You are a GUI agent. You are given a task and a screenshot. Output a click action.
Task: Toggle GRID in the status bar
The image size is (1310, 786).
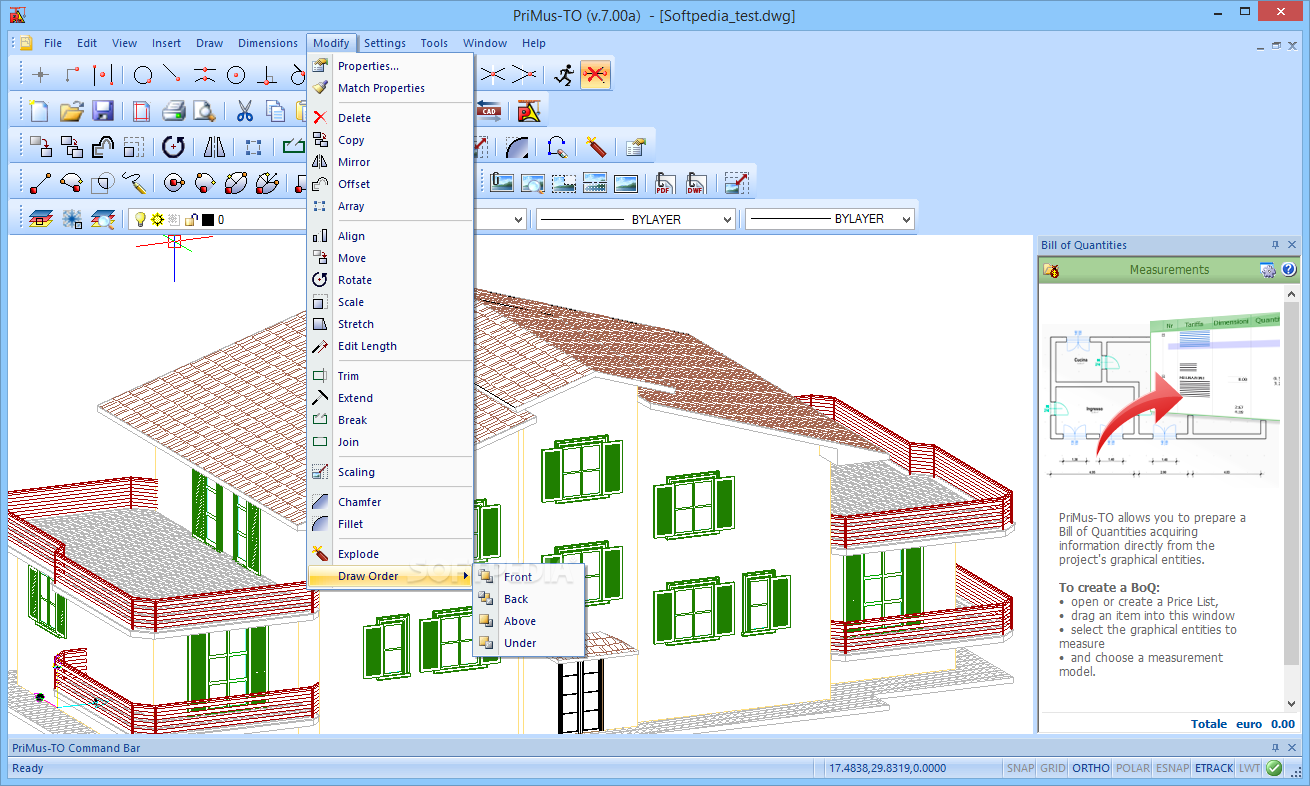pos(1053,768)
